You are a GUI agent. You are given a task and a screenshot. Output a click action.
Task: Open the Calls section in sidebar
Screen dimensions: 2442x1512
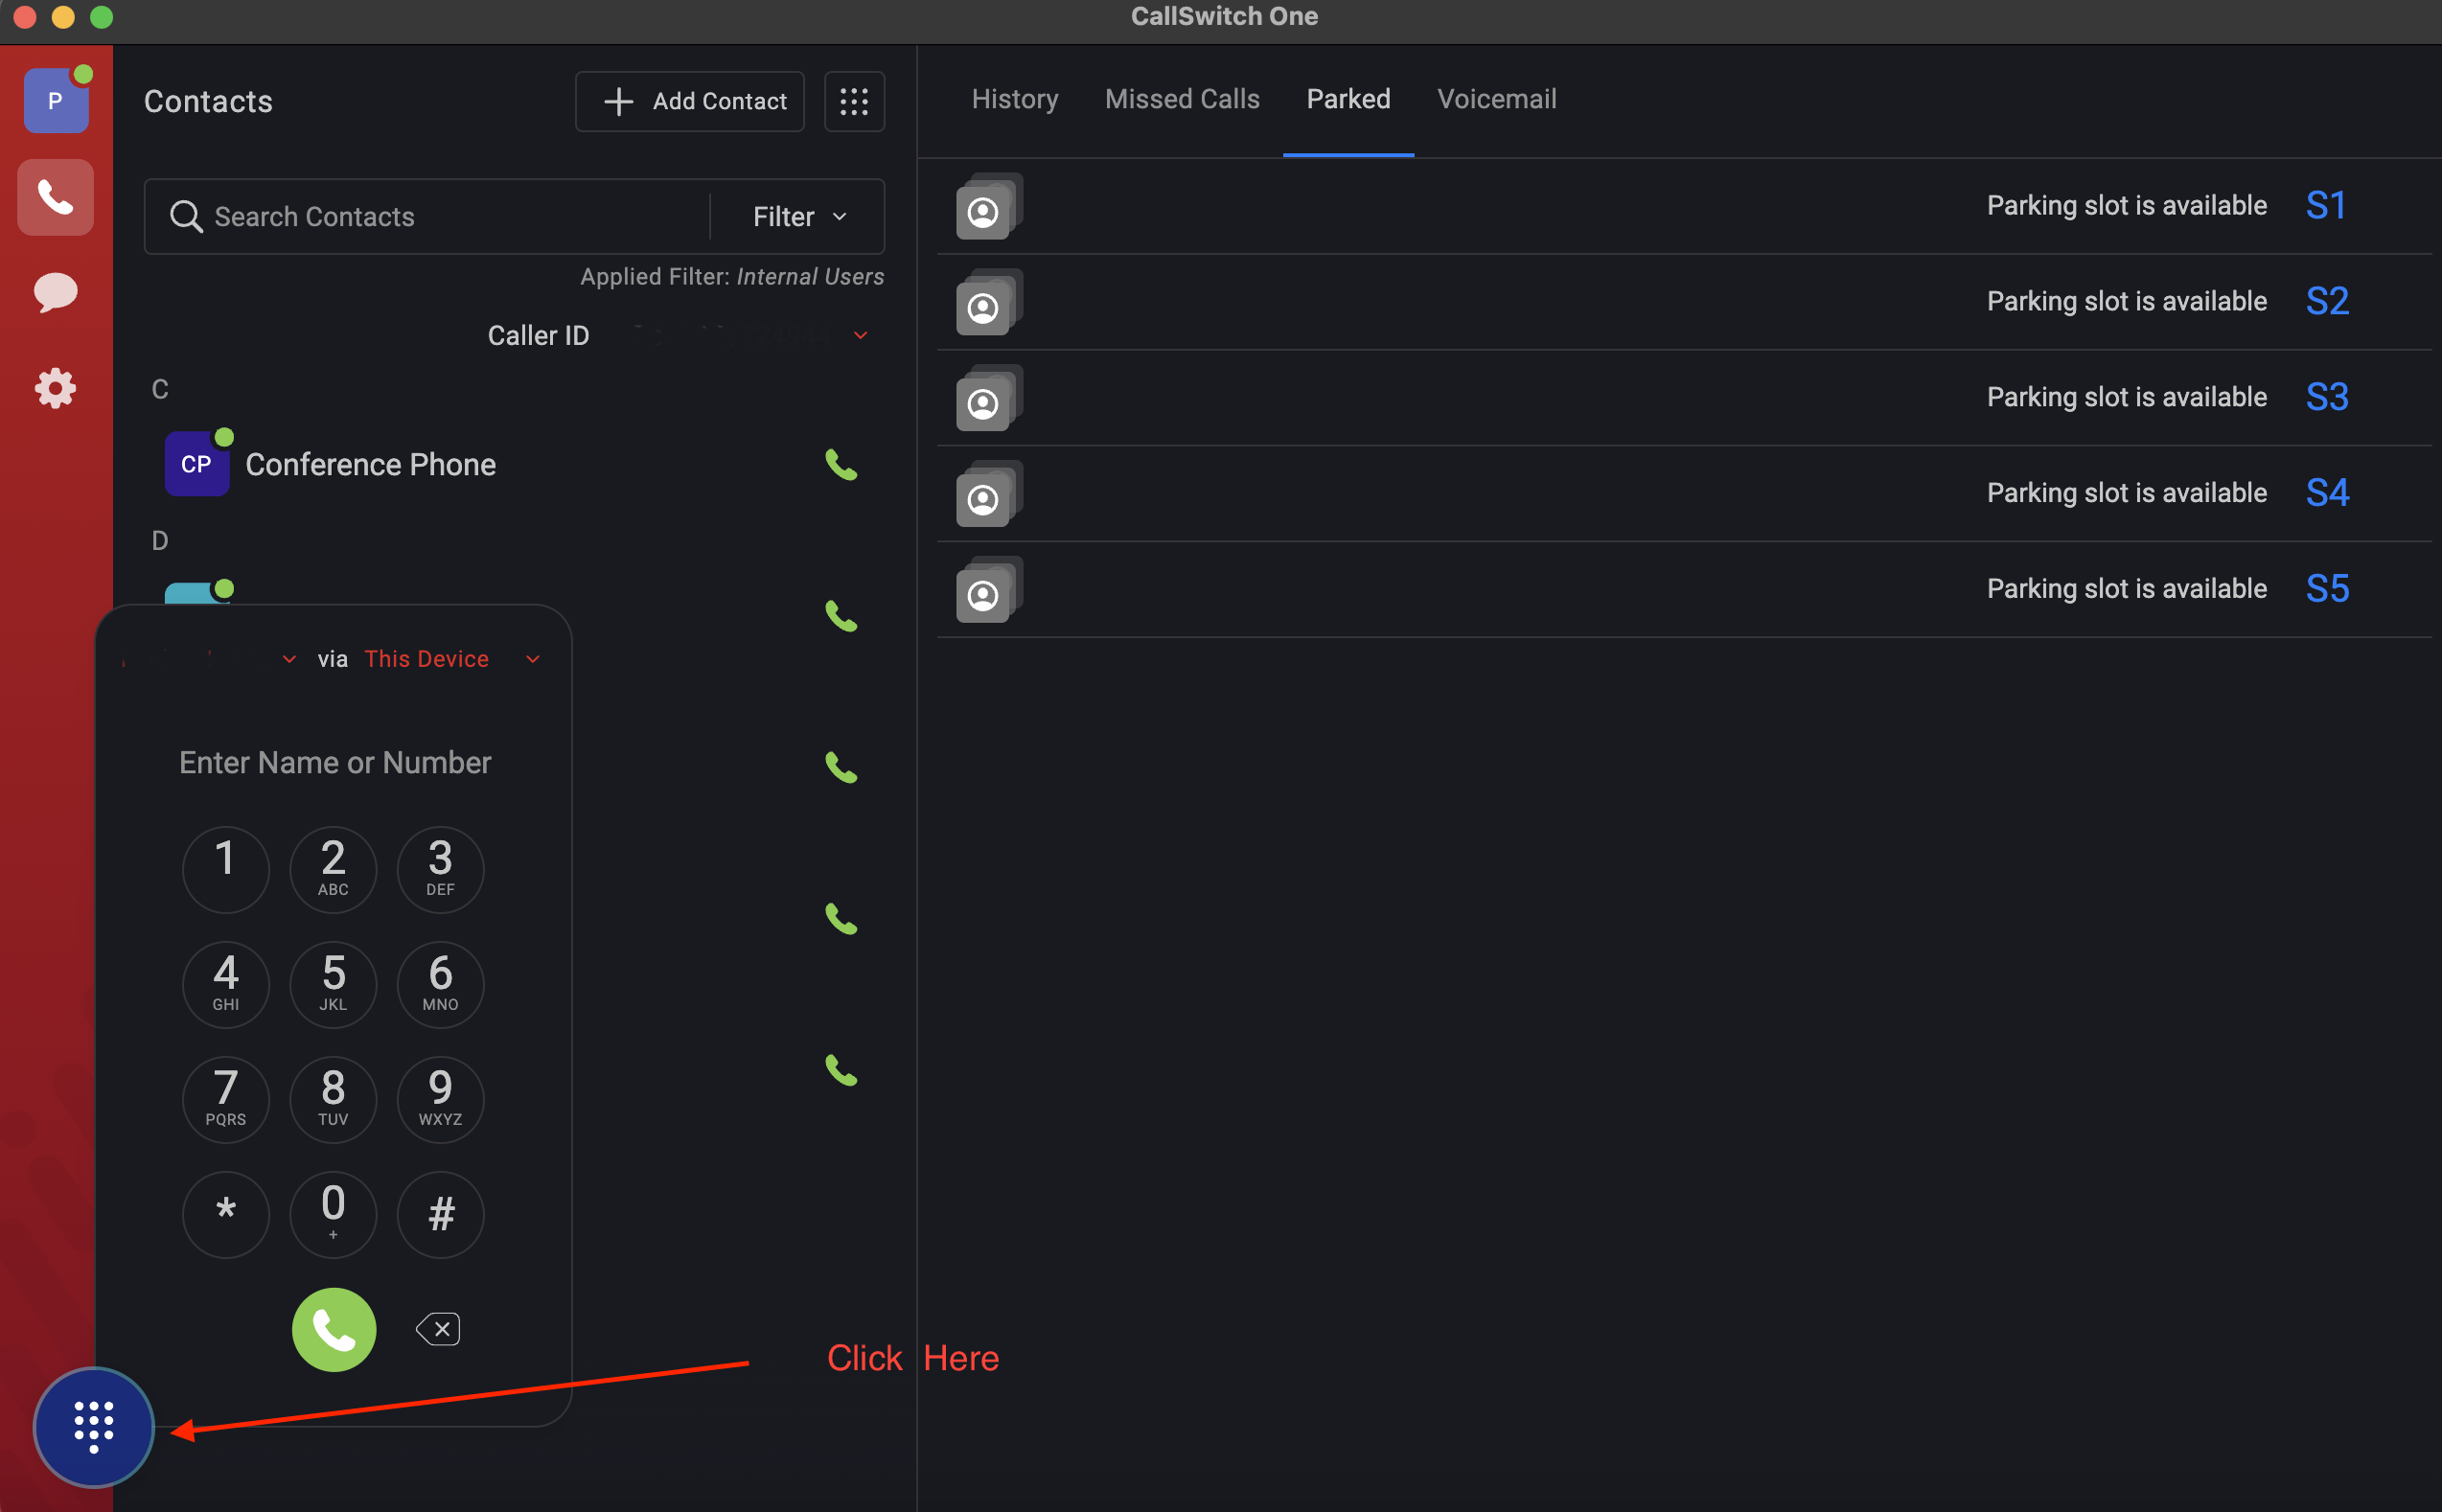point(55,198)
